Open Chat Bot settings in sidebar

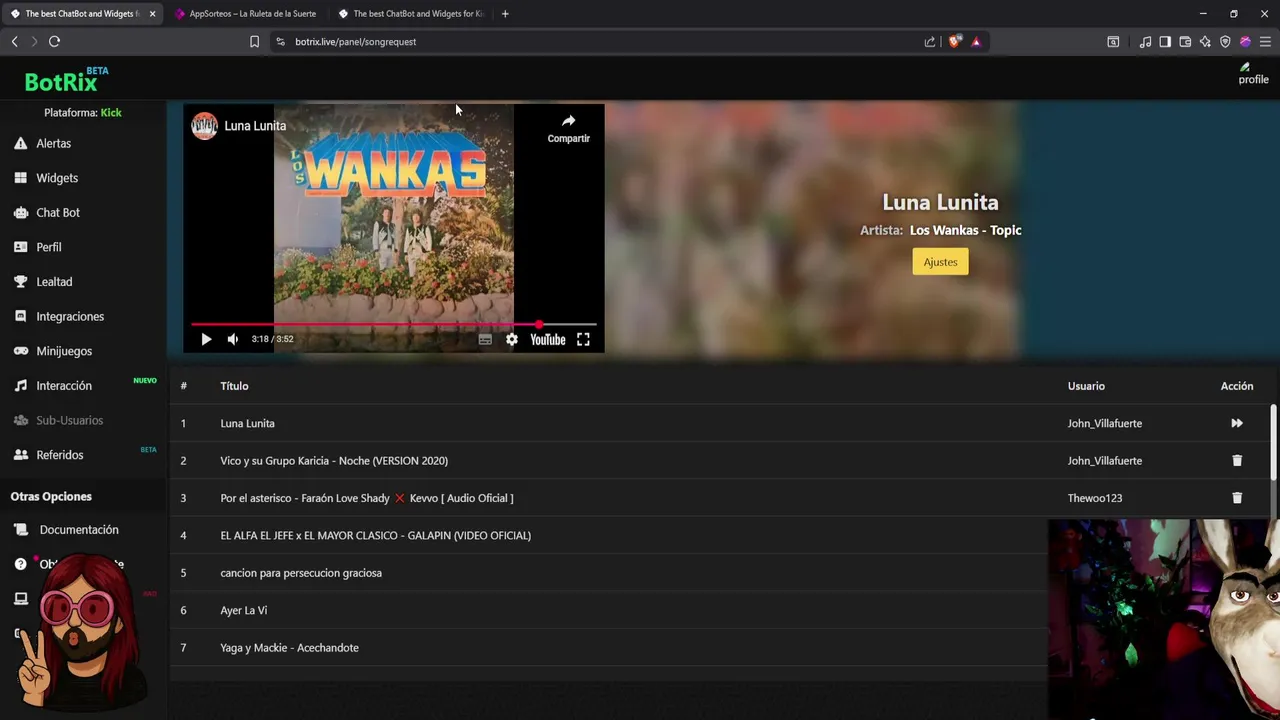[x=58, y=212]
